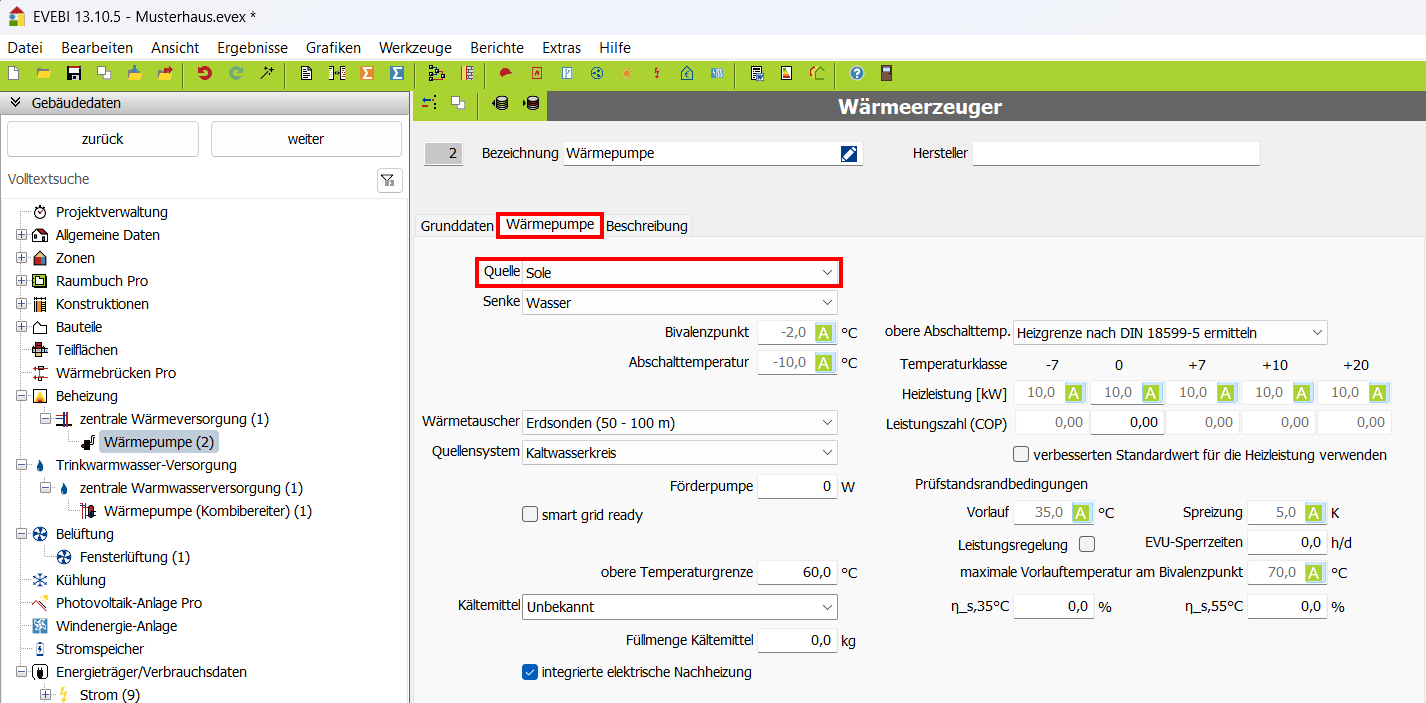Expand the Kältemittel dropdown list
Screen dimensions: 1426x703
click(x=680, y=606)
